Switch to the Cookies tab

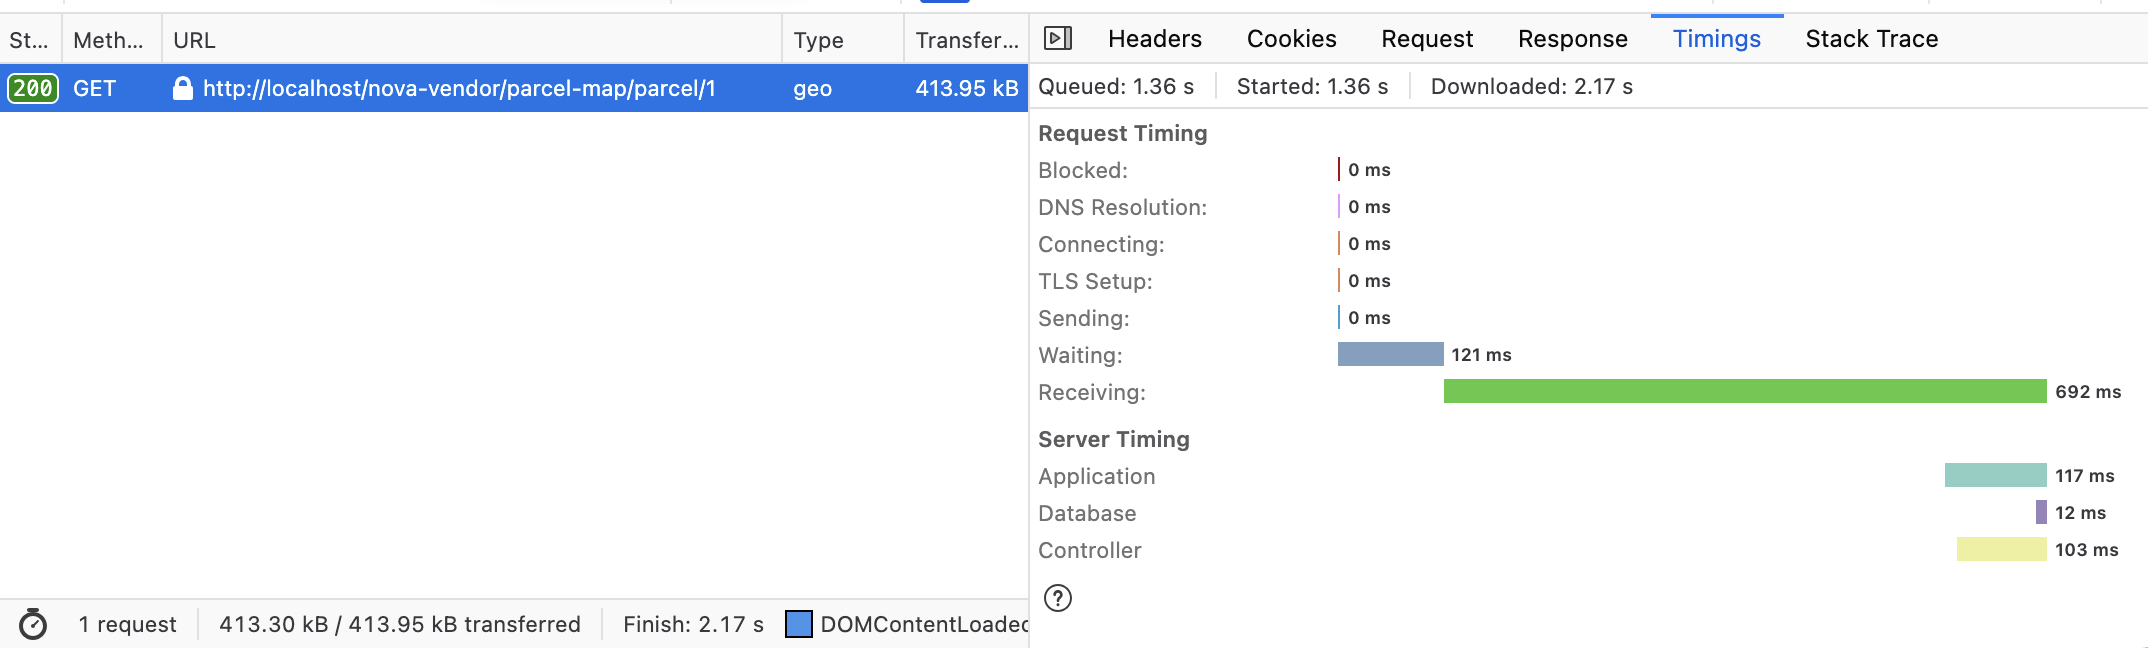tap(1291, 39)
